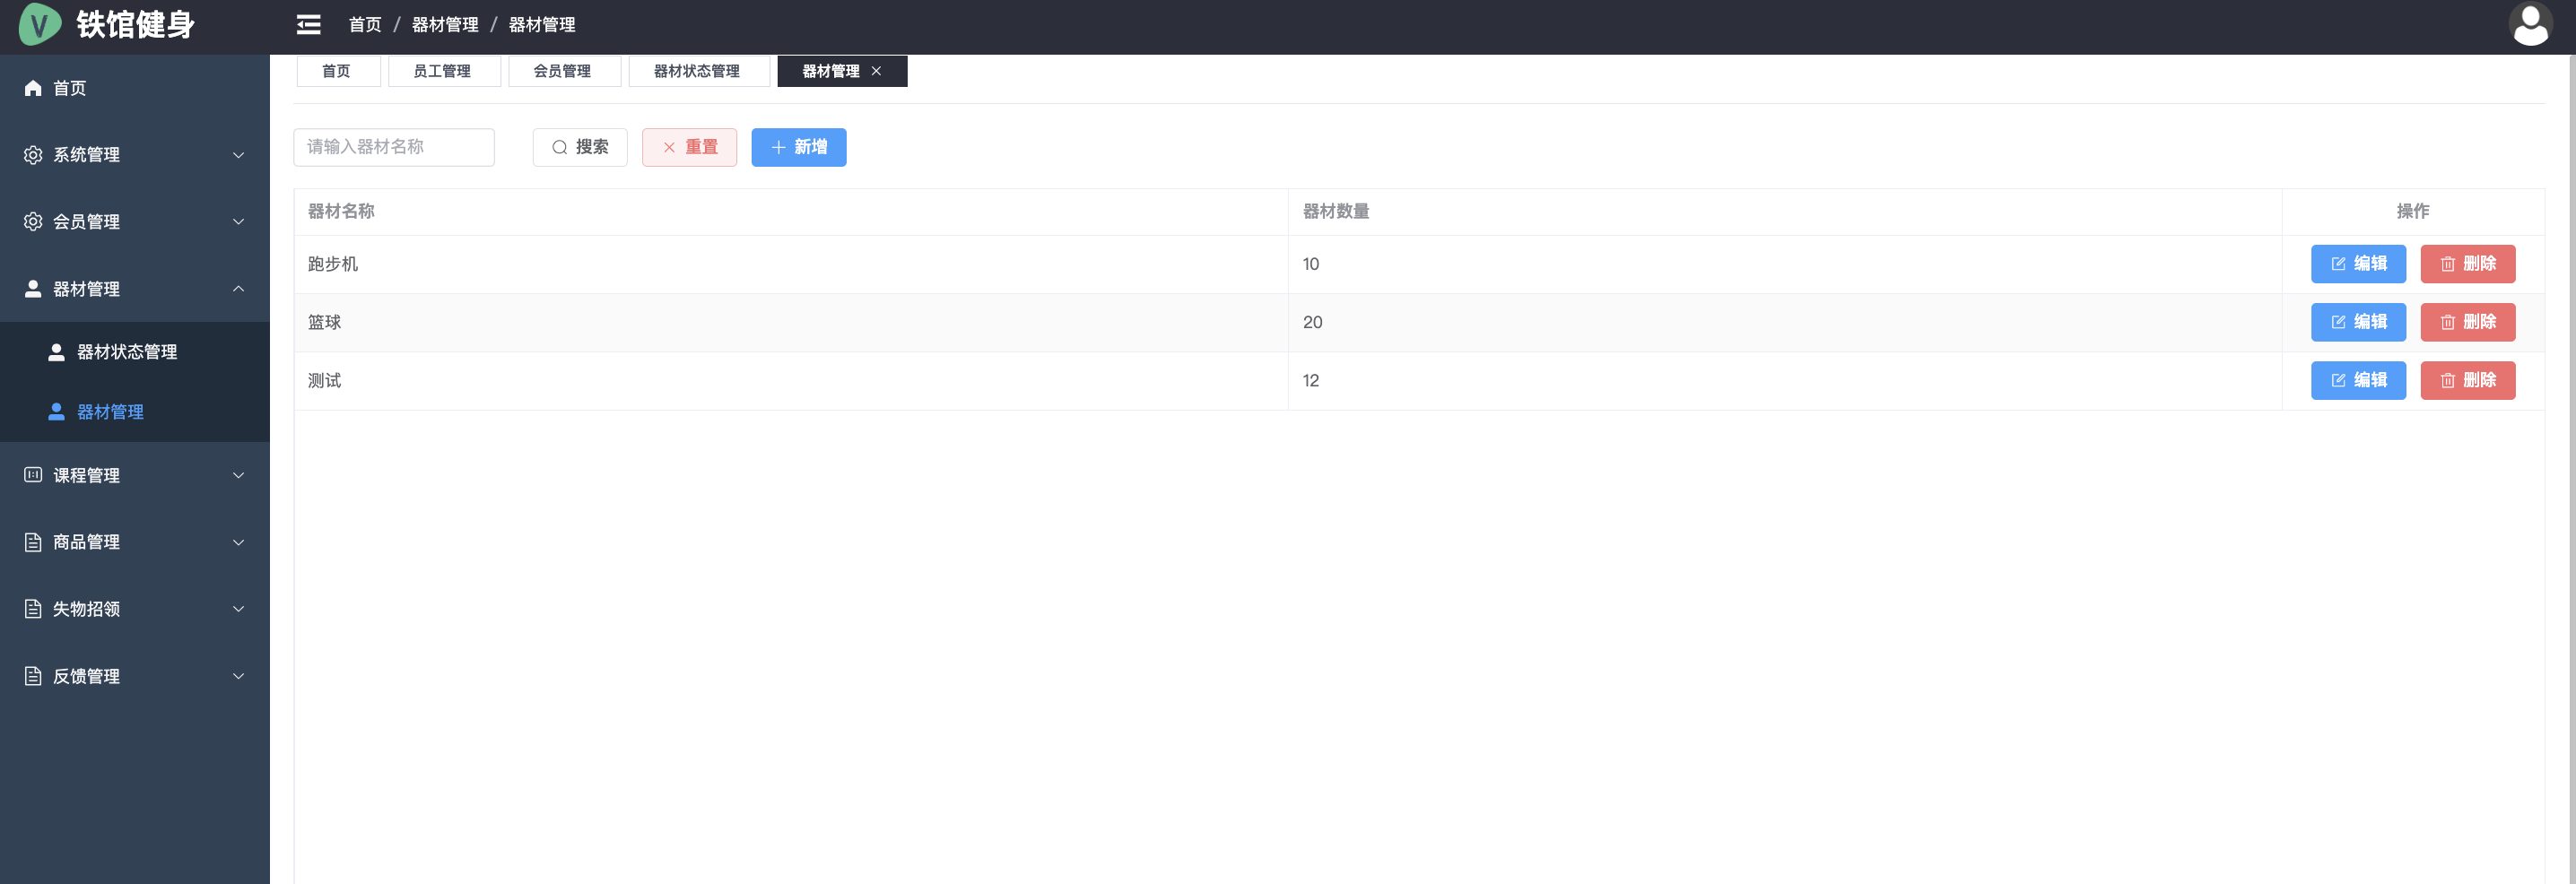
Task: Edit the 篮球 row
Action: (x=2358, y=322)
